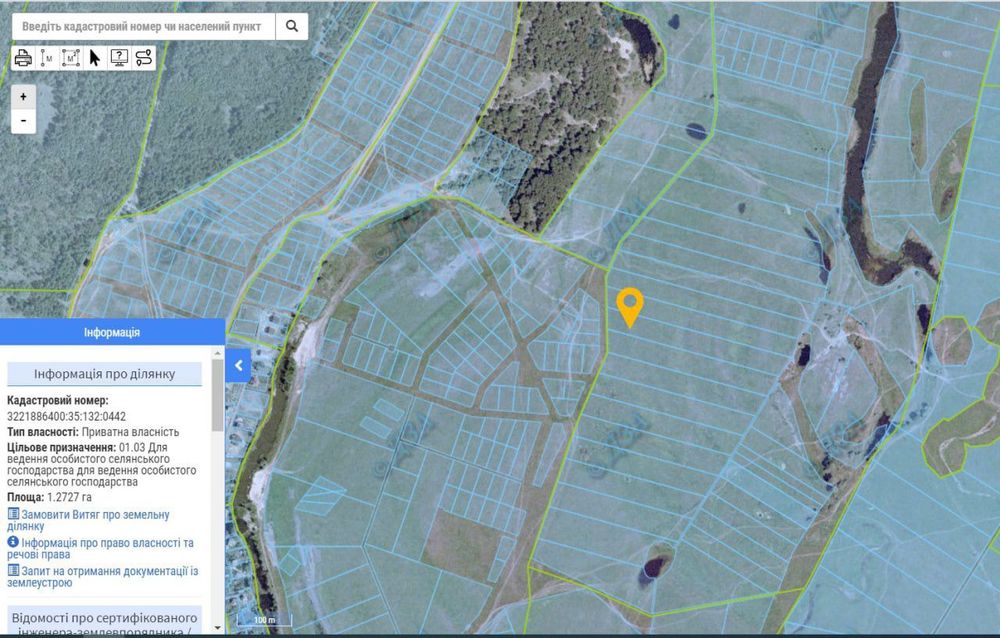Click the info panel scrollbar up arrow

pyautogui.click(x=218, y=353)
